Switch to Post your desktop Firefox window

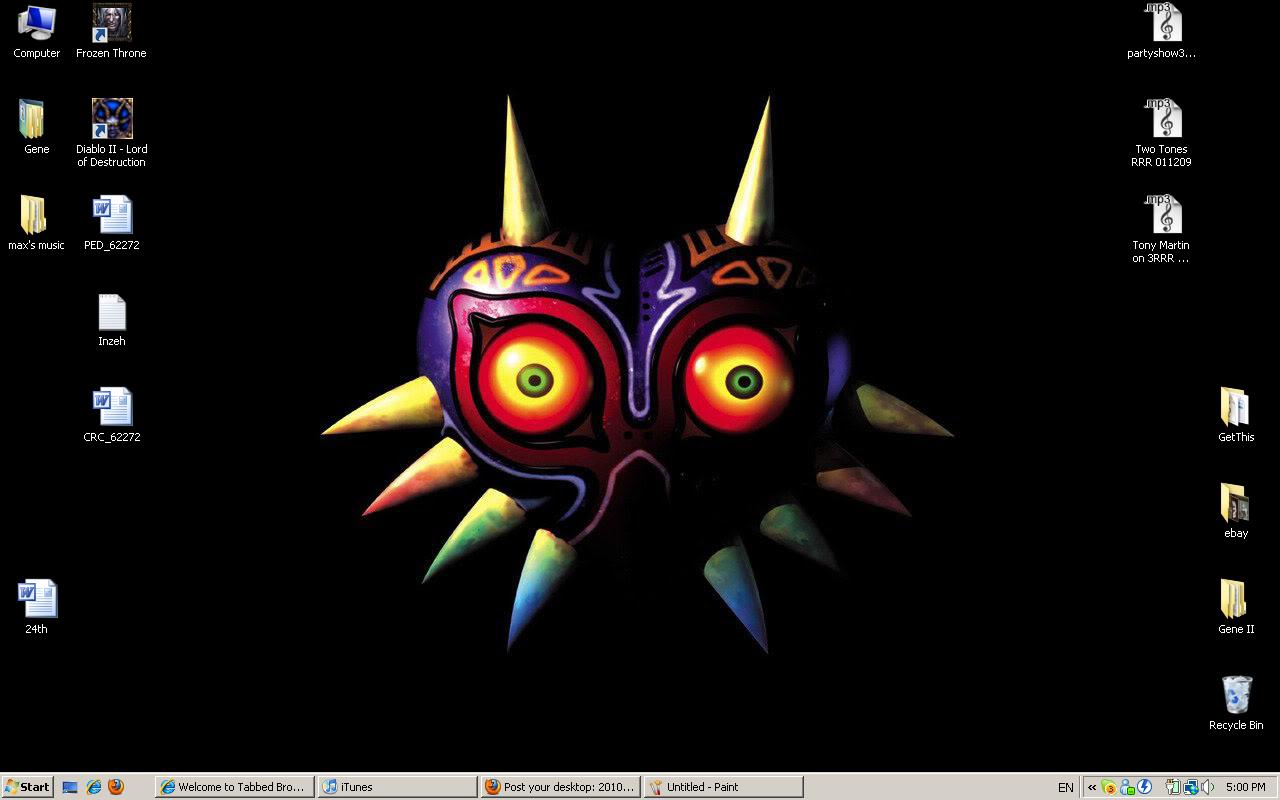(560, 787)
